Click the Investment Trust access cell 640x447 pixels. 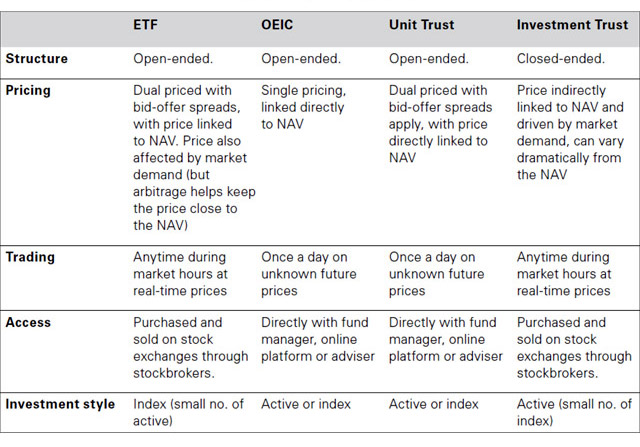point(574,348)
